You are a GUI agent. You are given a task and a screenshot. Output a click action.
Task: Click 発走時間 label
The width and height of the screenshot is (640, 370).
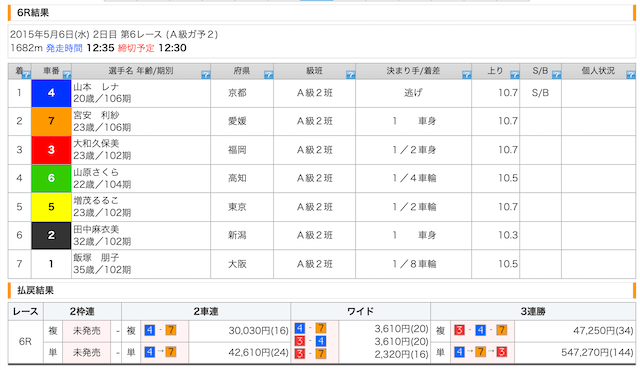point(64,48)
